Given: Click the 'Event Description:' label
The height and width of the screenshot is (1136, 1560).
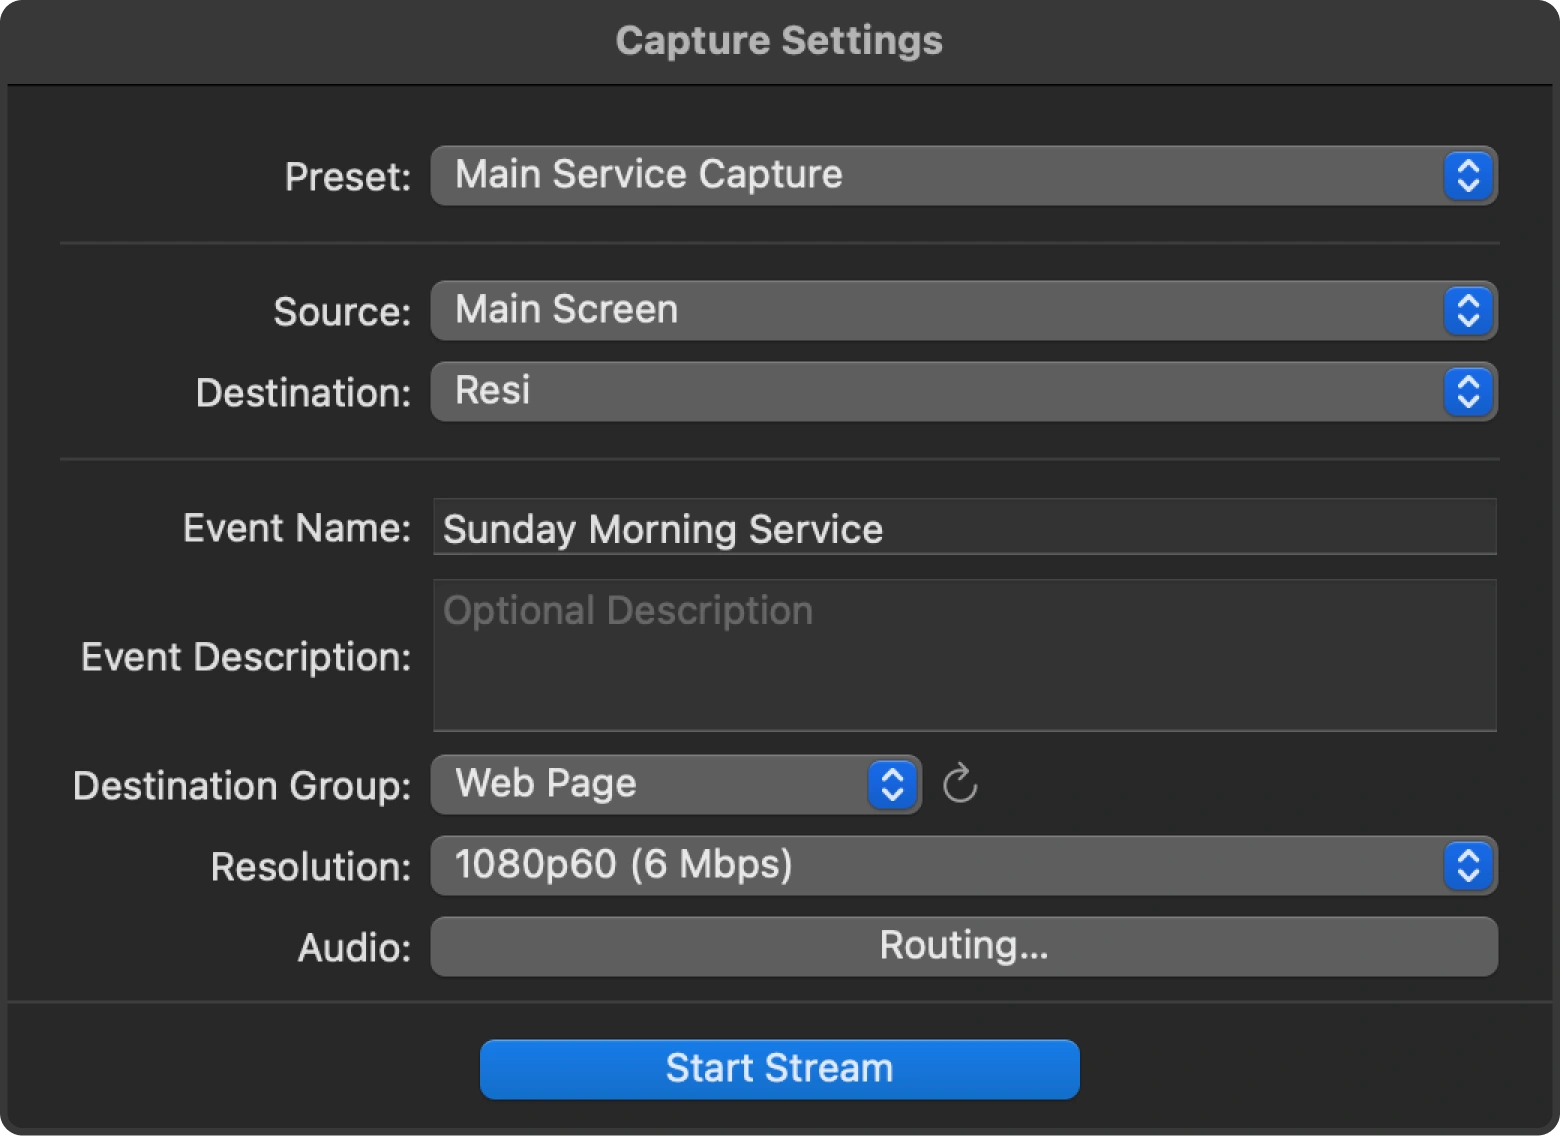Looking at the screenshot, I should [x=246, y=657].
